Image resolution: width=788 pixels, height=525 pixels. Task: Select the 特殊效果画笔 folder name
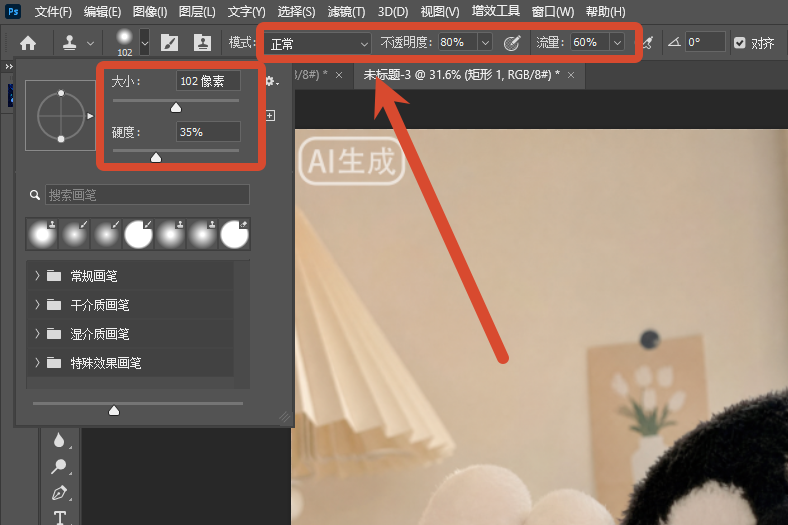click(106, 363)
